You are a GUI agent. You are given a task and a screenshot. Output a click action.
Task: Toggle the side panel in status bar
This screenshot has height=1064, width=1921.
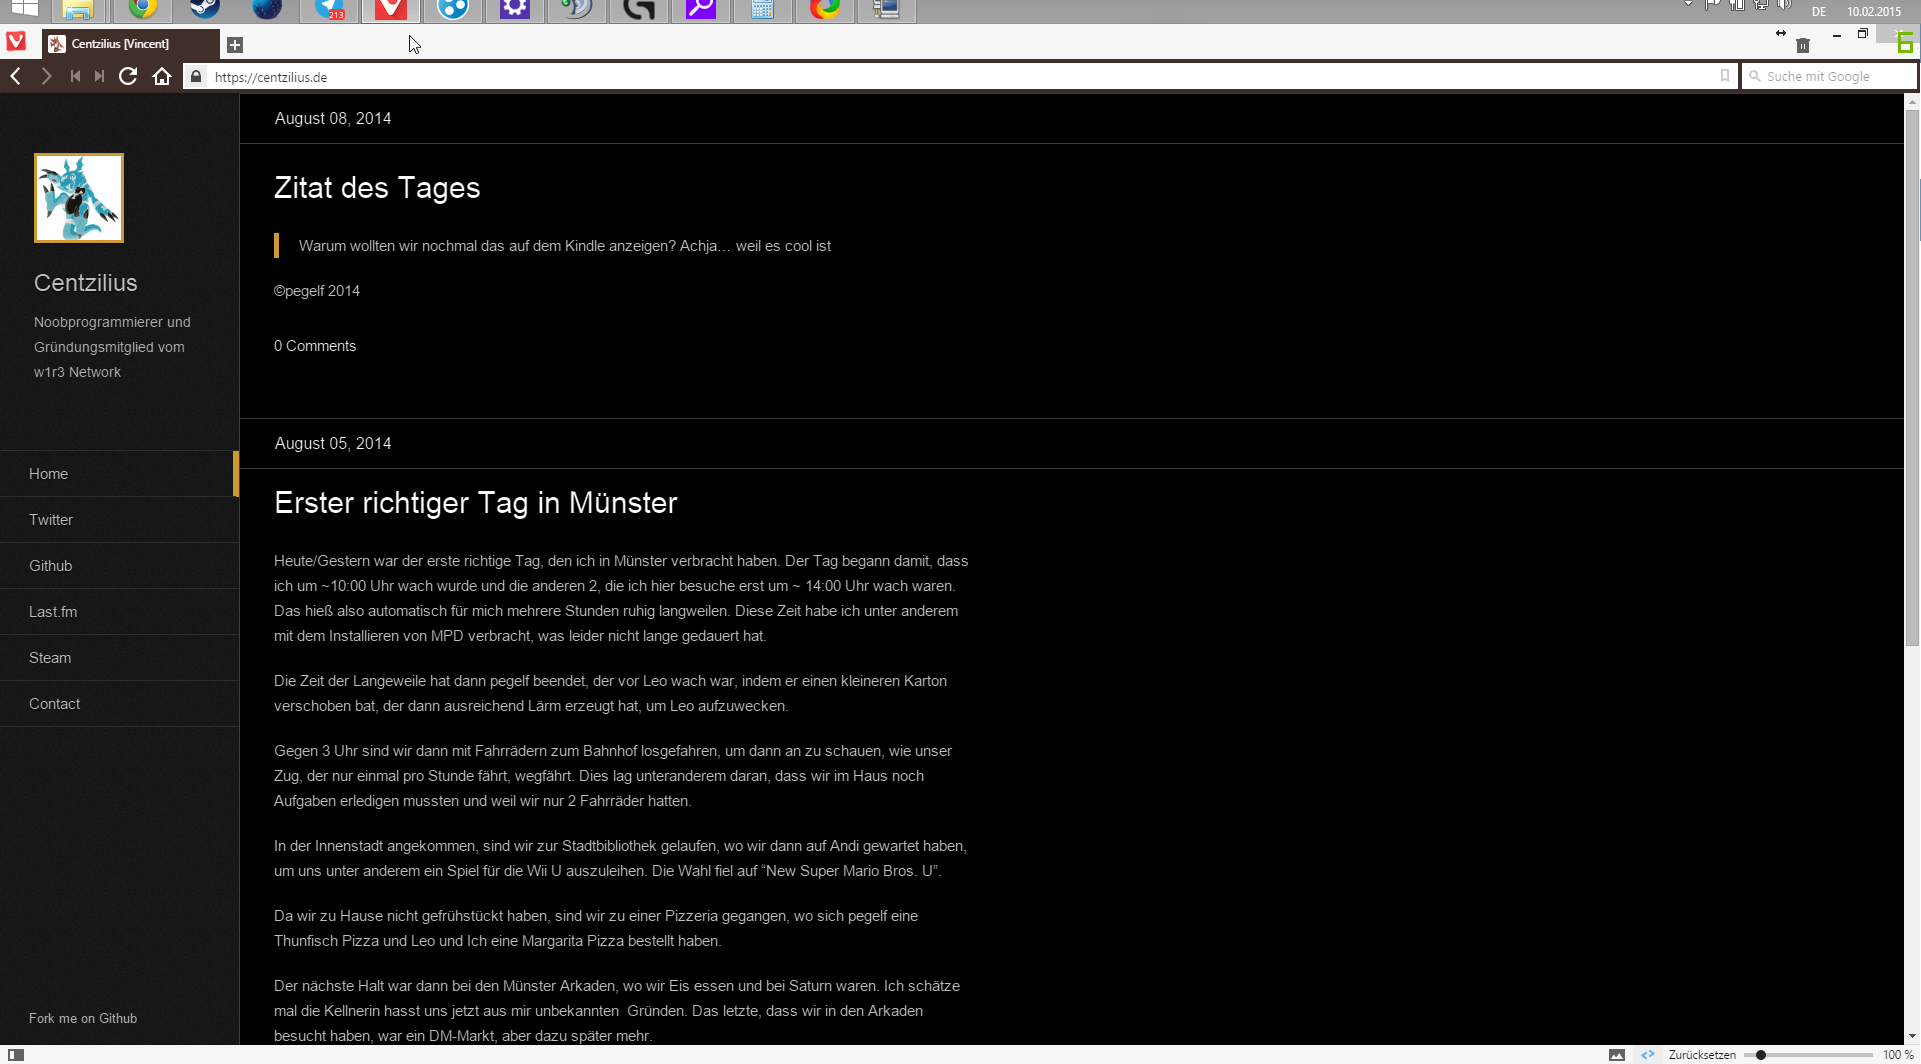pyautogui.click(x=16, y=1055)
